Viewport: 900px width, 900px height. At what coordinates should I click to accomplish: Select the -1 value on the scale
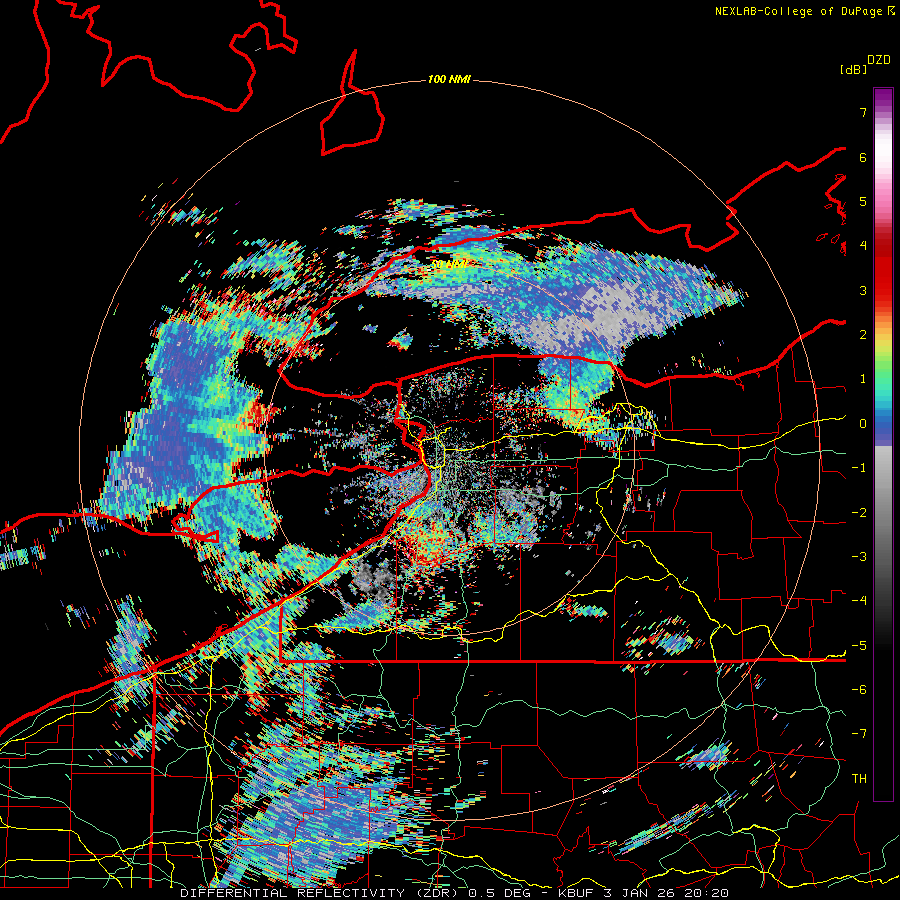click(859, 468)
